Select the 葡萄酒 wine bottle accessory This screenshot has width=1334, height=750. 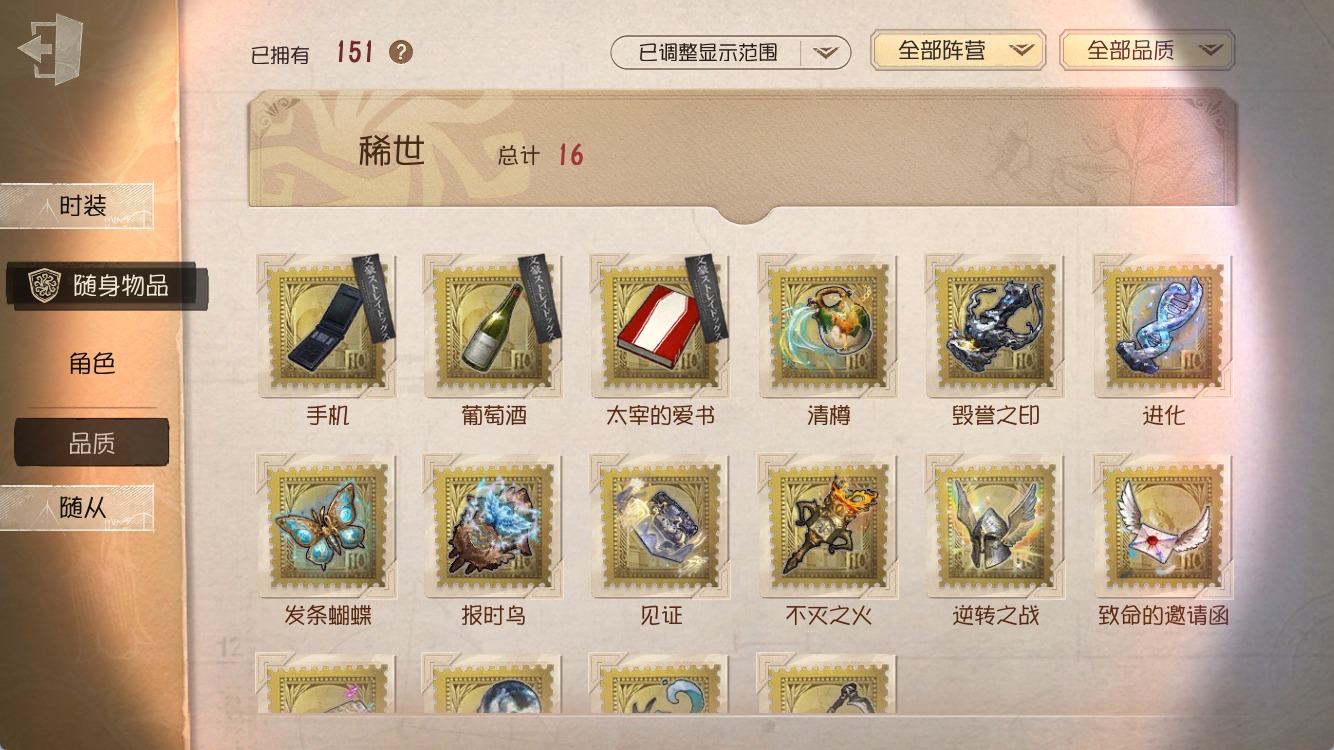(493, 326)
